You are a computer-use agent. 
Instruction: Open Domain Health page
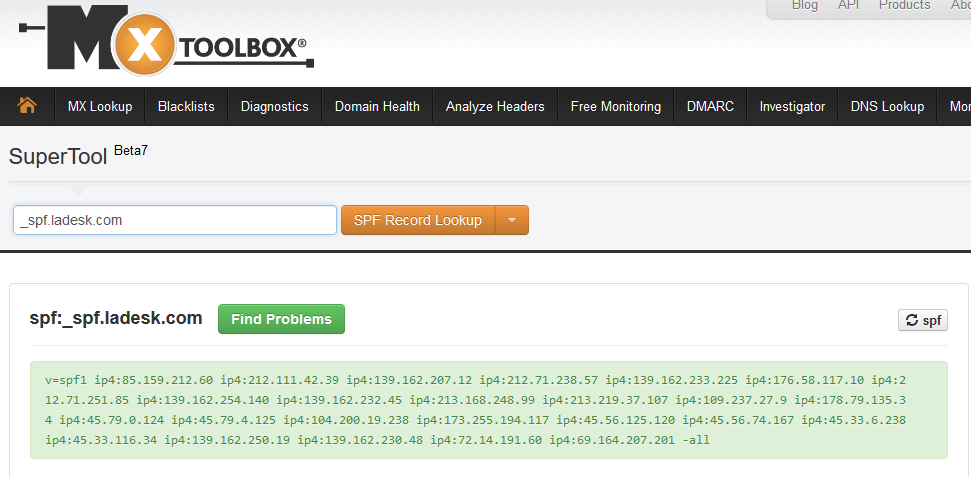tap(377, 107)
